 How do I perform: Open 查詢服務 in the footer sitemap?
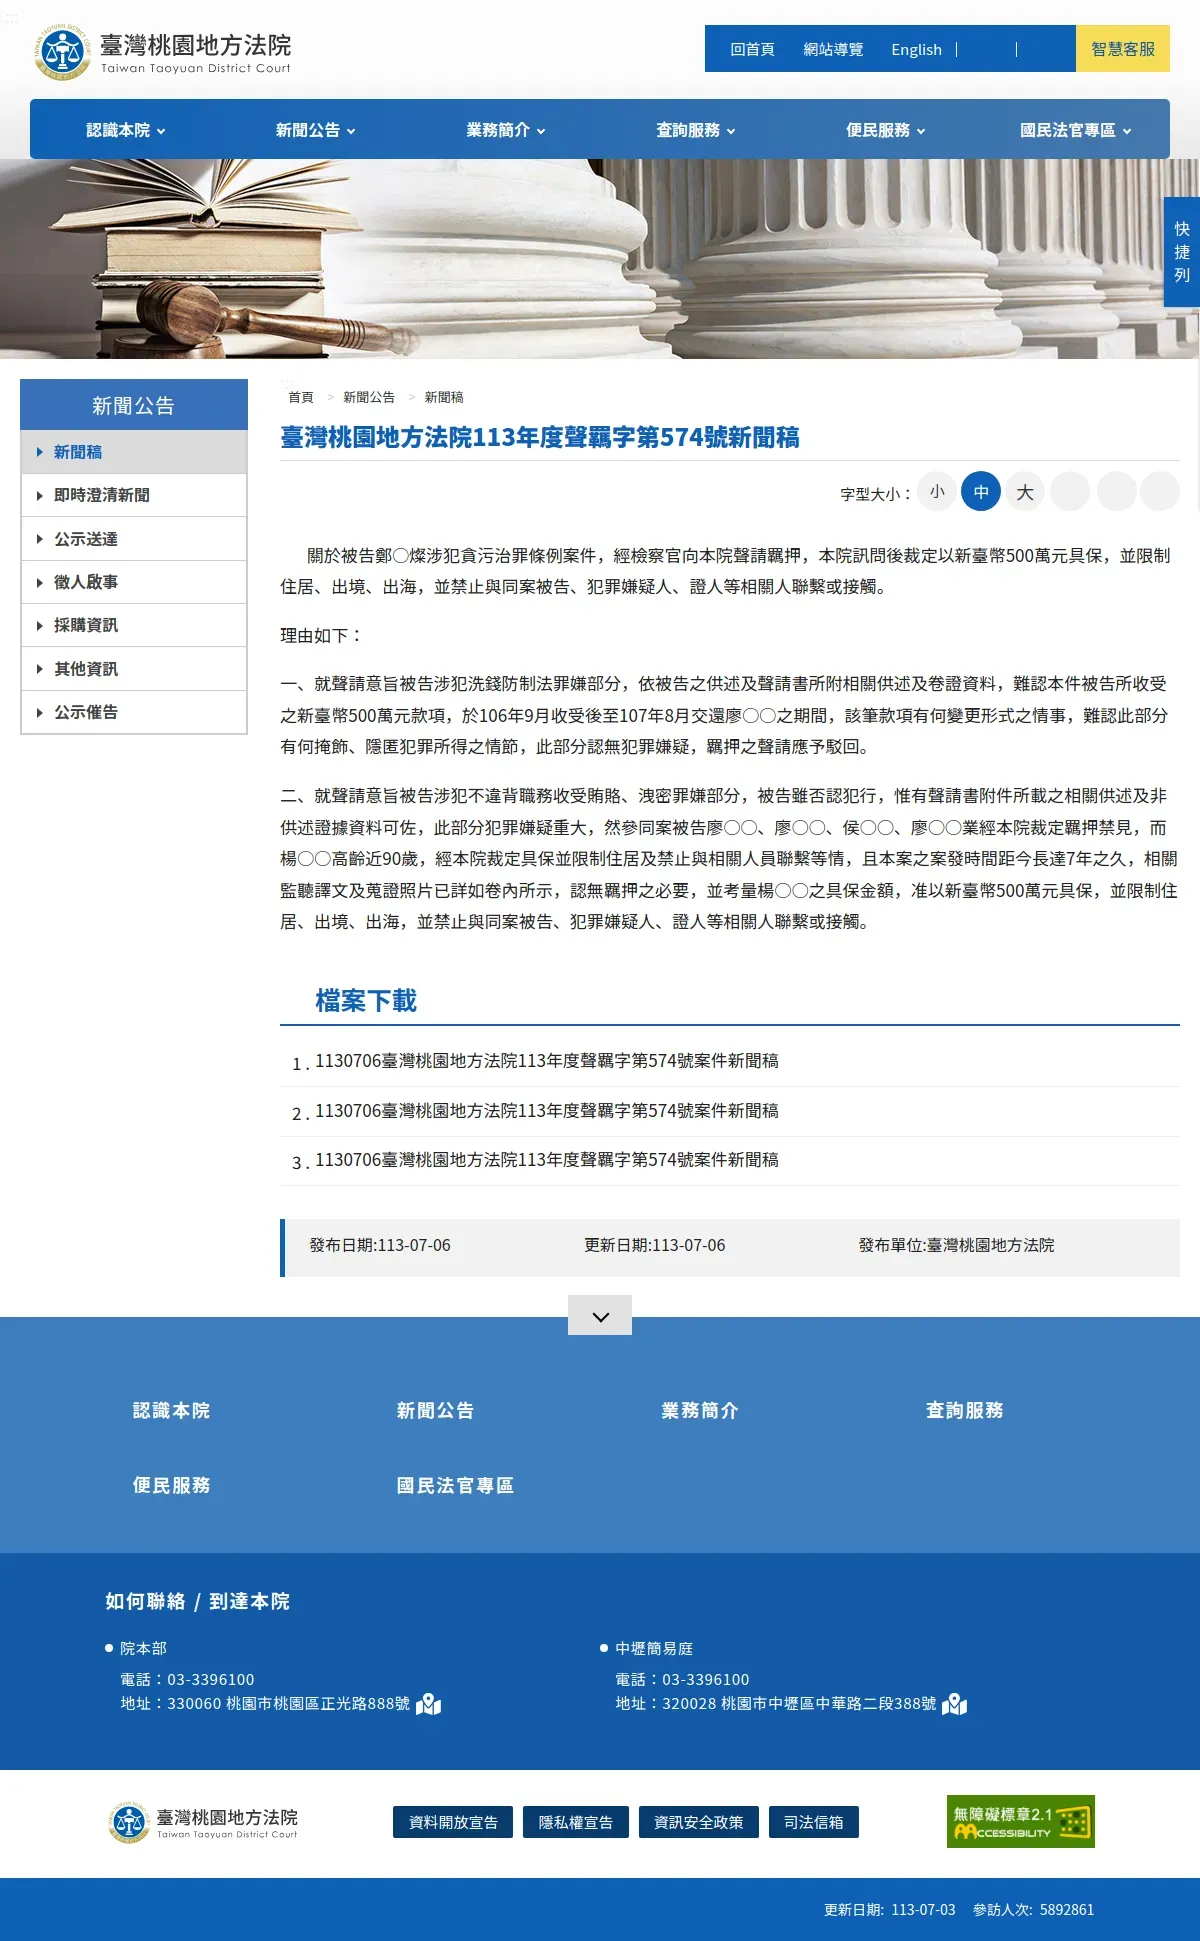pyautogui.click(x=964, y=1410)
